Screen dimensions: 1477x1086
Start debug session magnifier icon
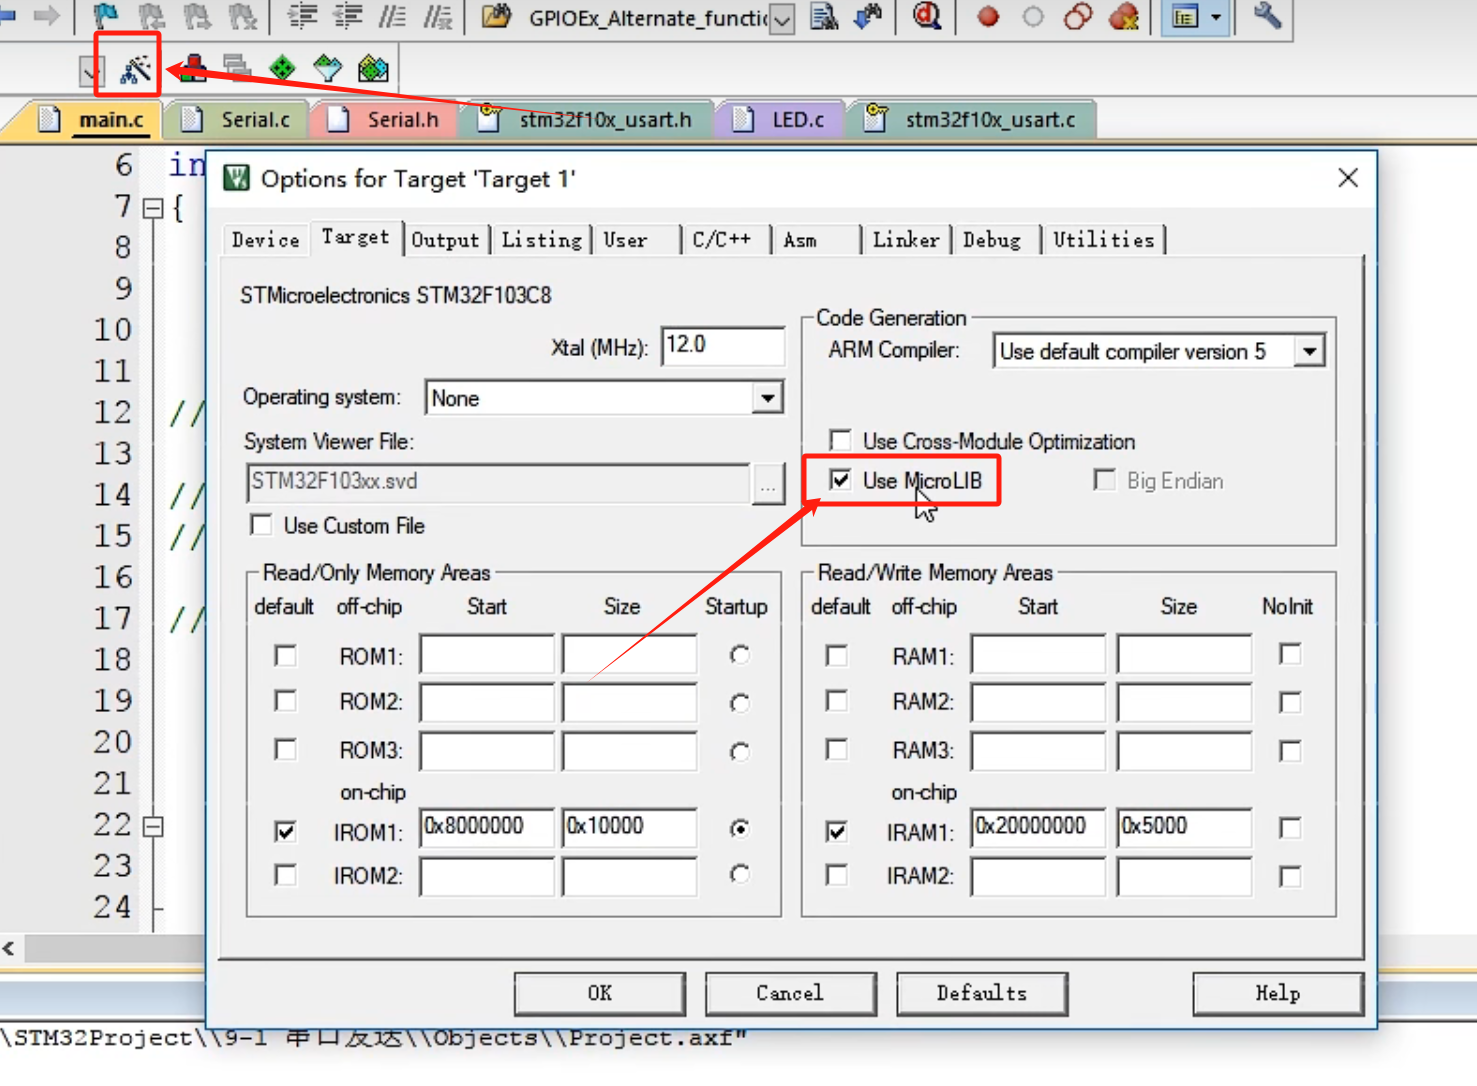[x=927, y=17]
